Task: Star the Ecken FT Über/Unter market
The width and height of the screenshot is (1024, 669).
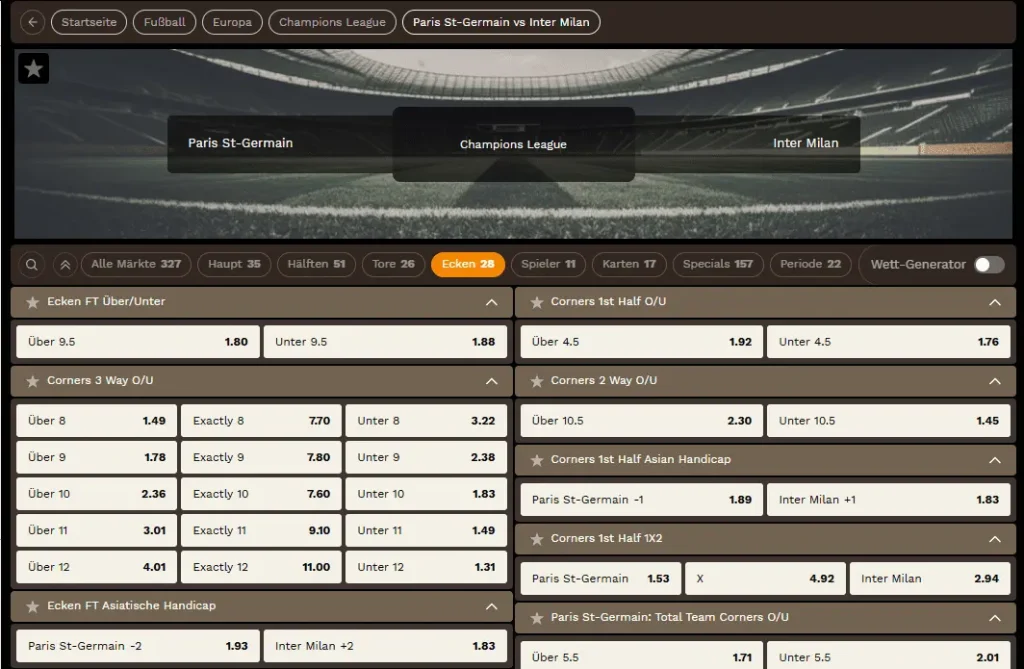Action: (33, 302)
